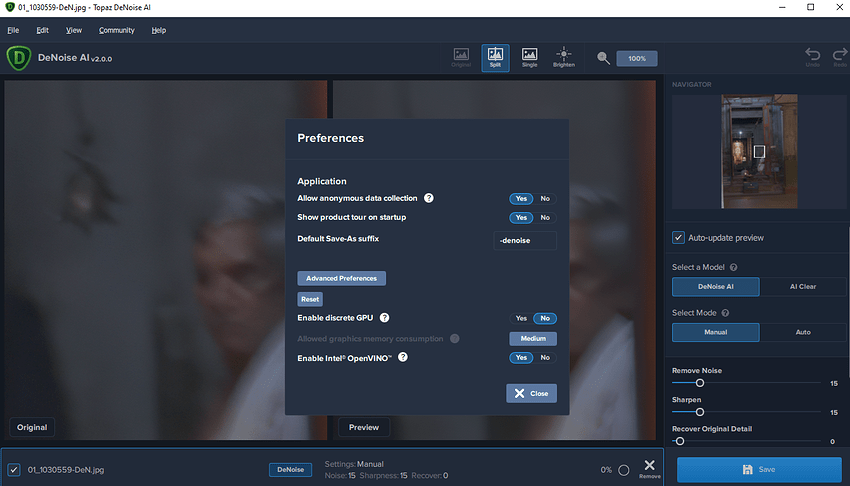Open help for anonymous data collection
Screen dimensions: 850x486
[429, 198]
